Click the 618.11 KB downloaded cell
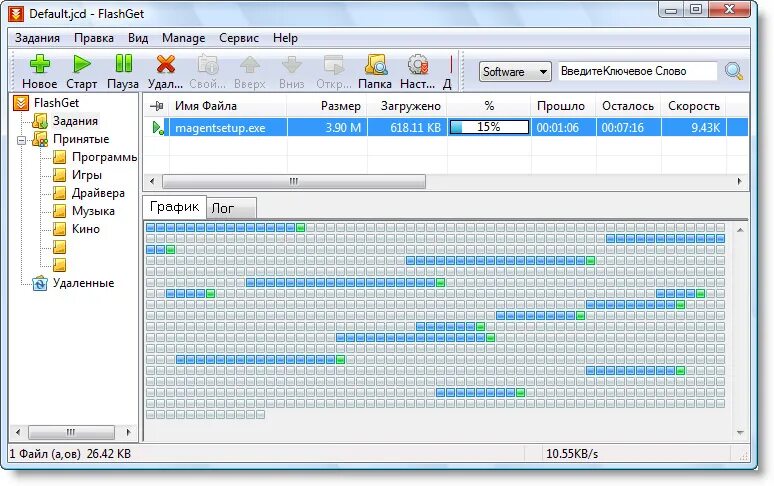This screenshot has width=774, height=486. 407,128
